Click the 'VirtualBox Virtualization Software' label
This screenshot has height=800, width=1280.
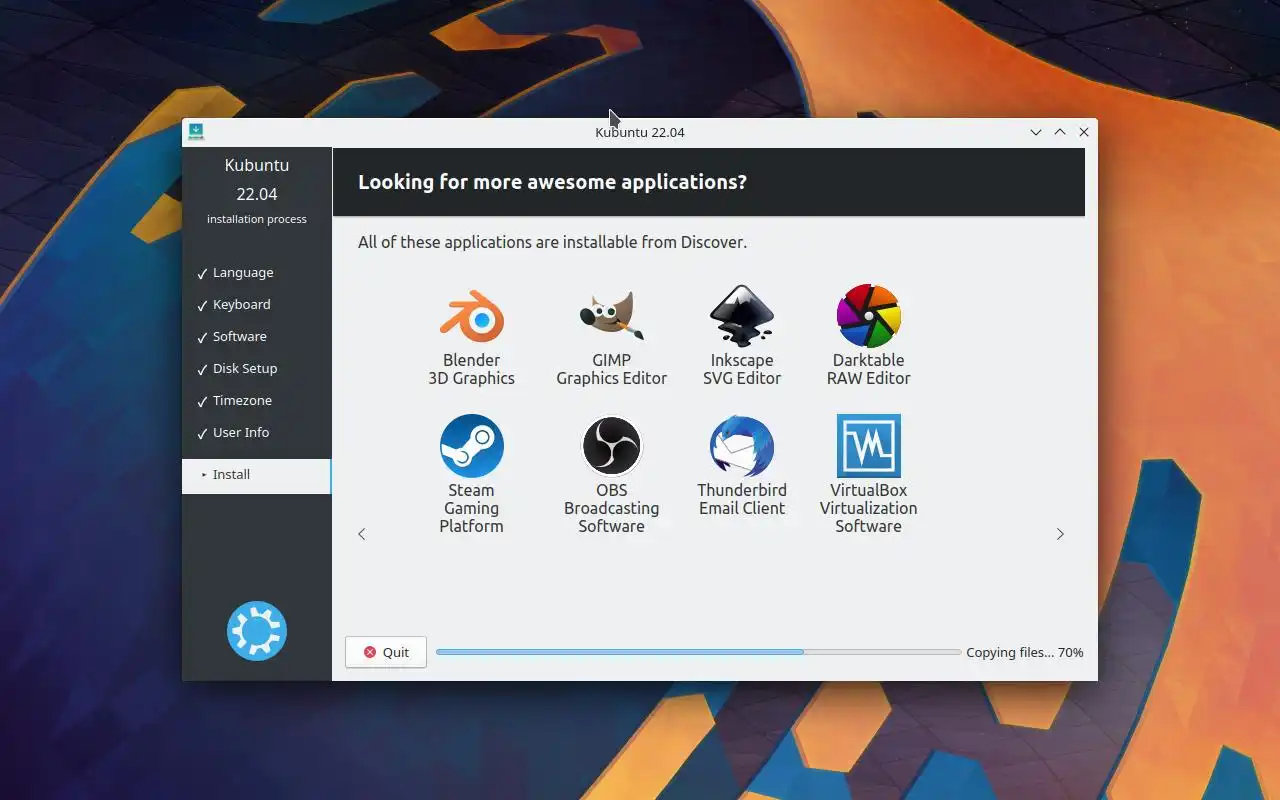tap(869, 508)
